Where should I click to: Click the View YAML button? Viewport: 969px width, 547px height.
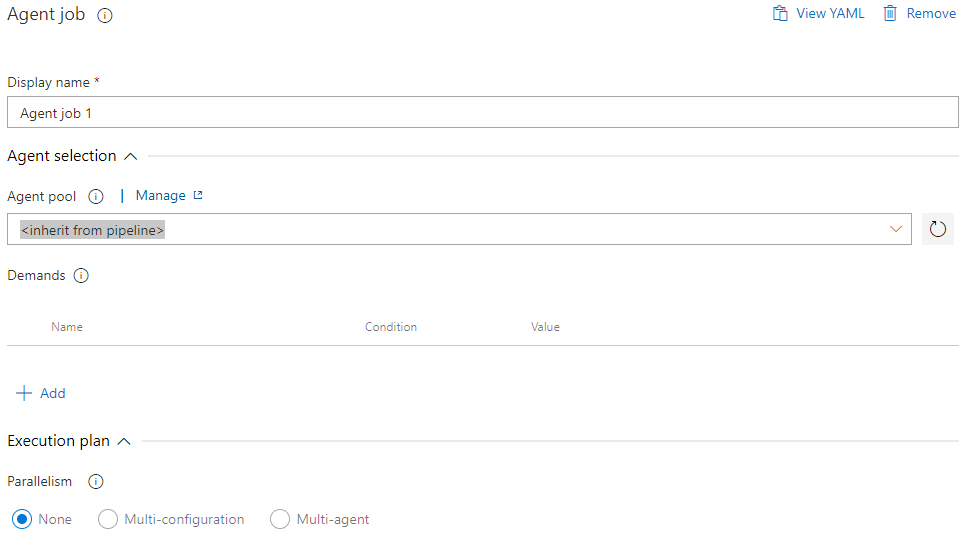click(x=830, y=14)
